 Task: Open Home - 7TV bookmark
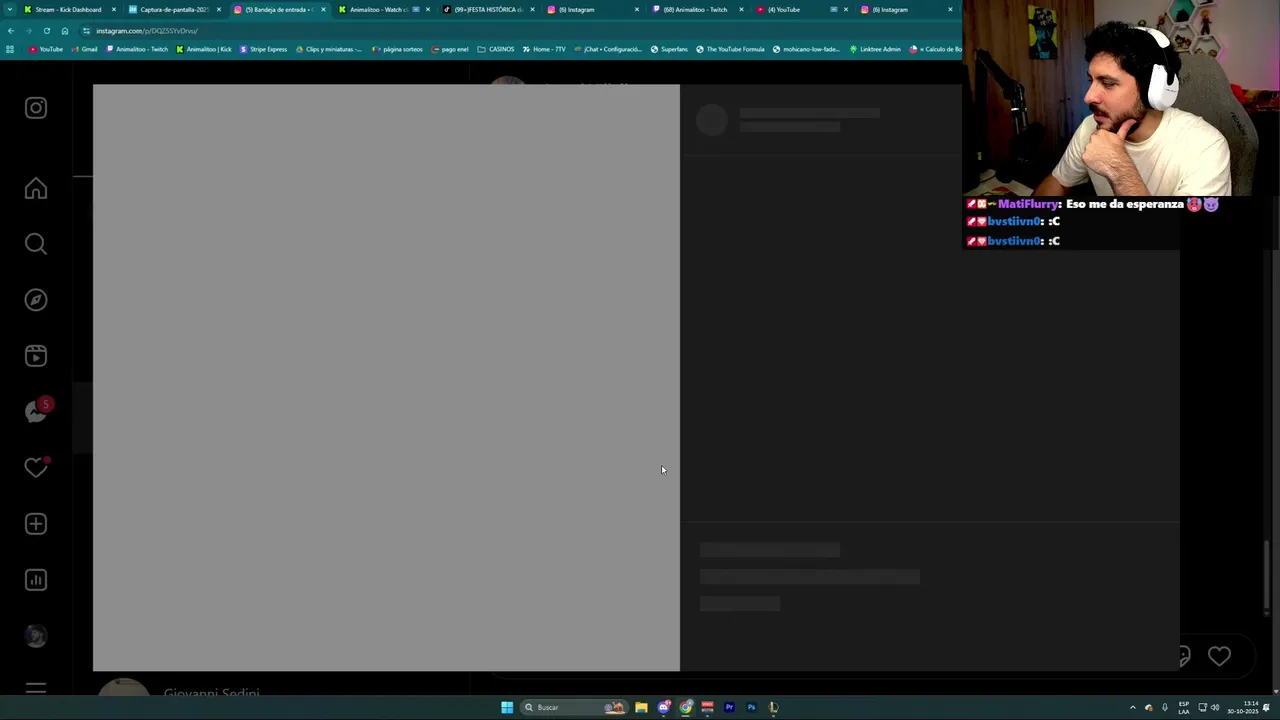(544, 49)
